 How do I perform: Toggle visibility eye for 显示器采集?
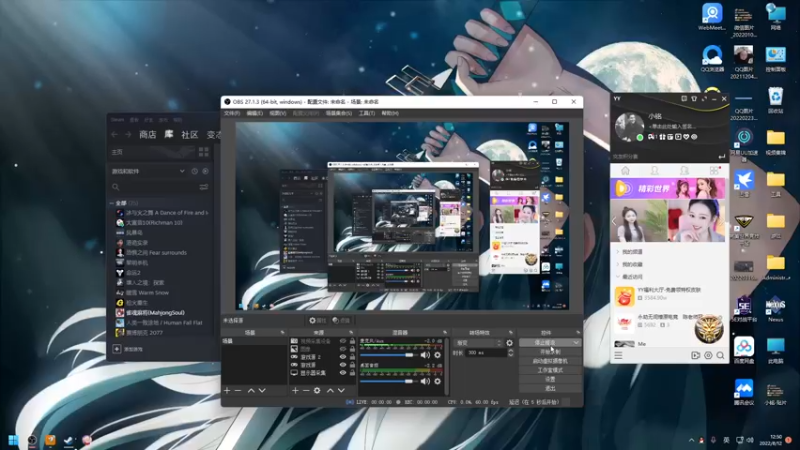[343, 373]
